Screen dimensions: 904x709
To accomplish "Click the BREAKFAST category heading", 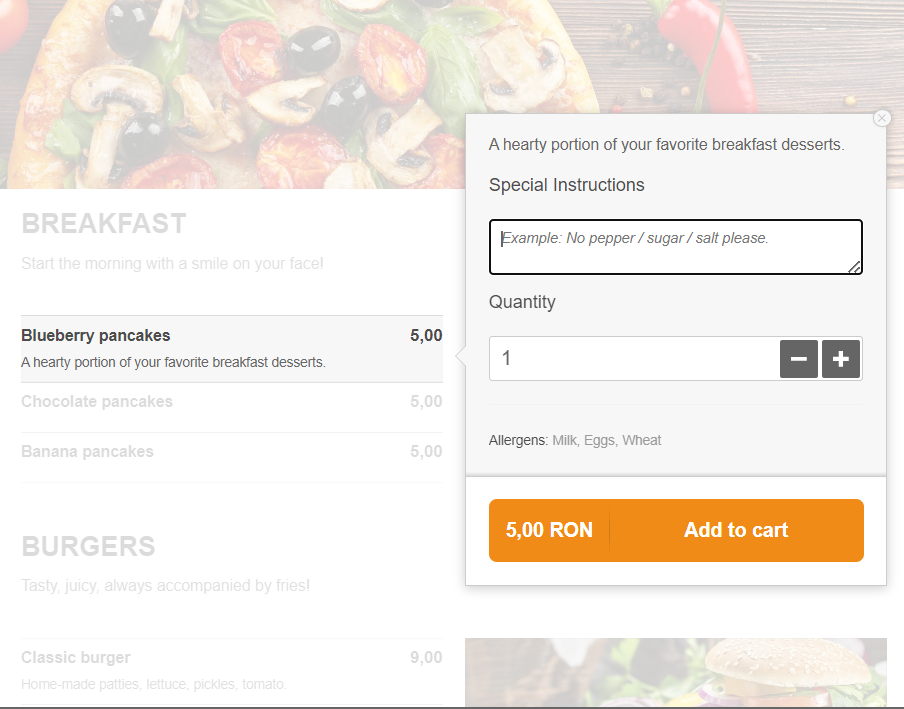I will coord(104,224).
